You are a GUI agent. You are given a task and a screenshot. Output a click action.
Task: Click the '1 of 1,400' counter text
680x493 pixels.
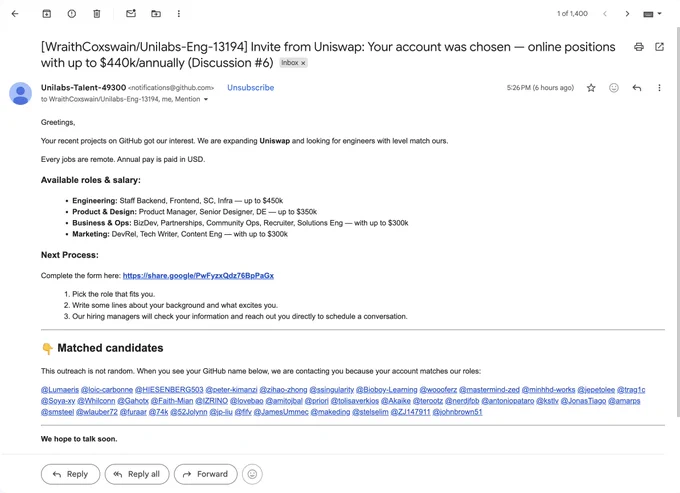click(572, 14)
